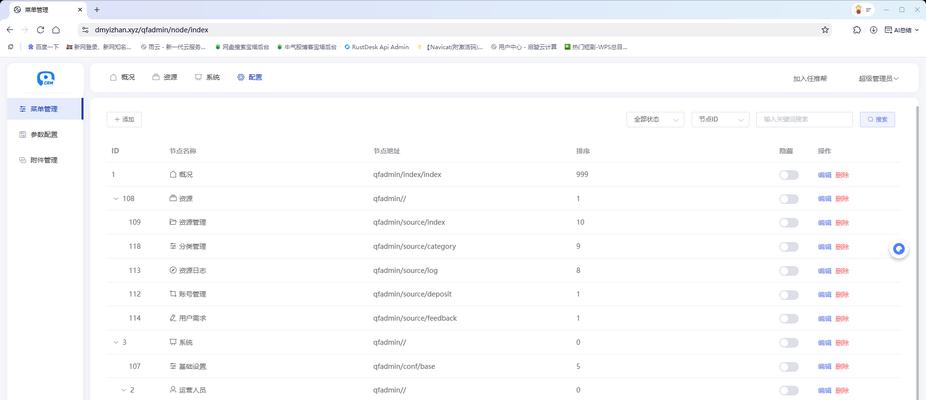Click the sort value 999 in row 1

582,175
